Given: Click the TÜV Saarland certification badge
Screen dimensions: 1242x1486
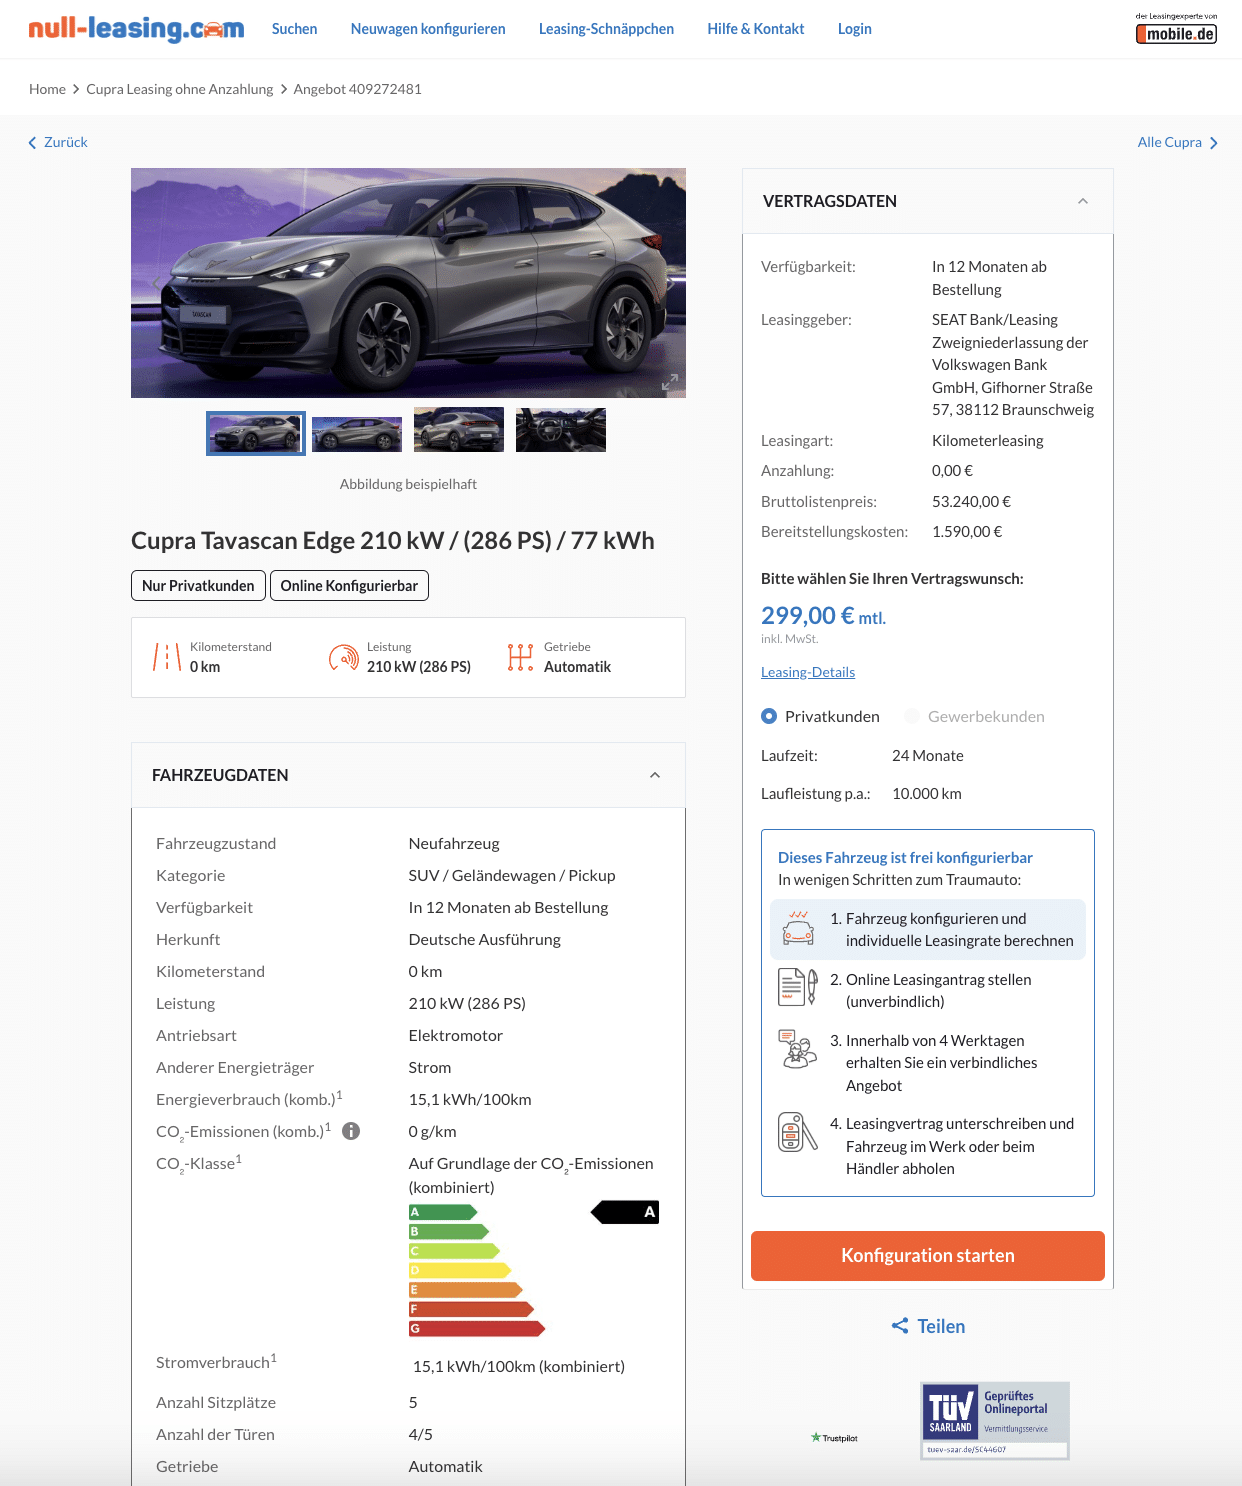Looking at the screenshot, I should point(995,1421).
